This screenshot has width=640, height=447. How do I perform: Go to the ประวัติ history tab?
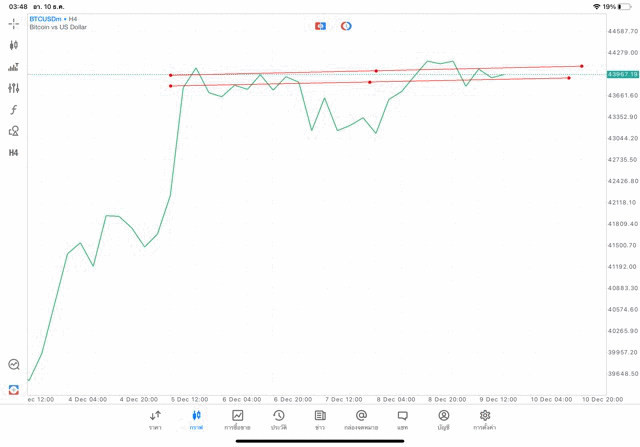(x=279, y=419)
